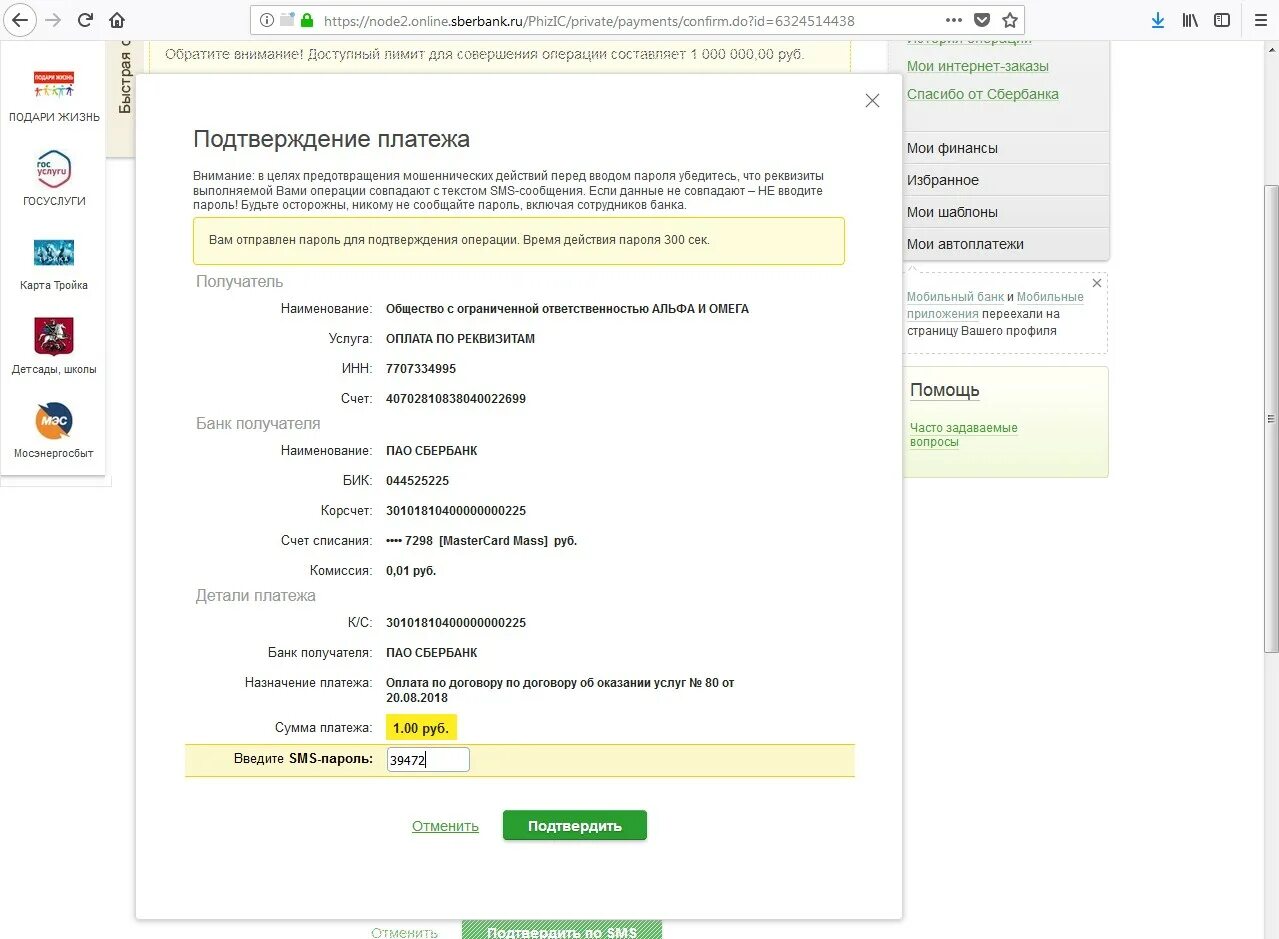Image resolution: width=1279 pixels, height=939 pixels.
Task: Confirm payment with Подтвердить button
Action: pyautogui.click(x=575, y=826)
